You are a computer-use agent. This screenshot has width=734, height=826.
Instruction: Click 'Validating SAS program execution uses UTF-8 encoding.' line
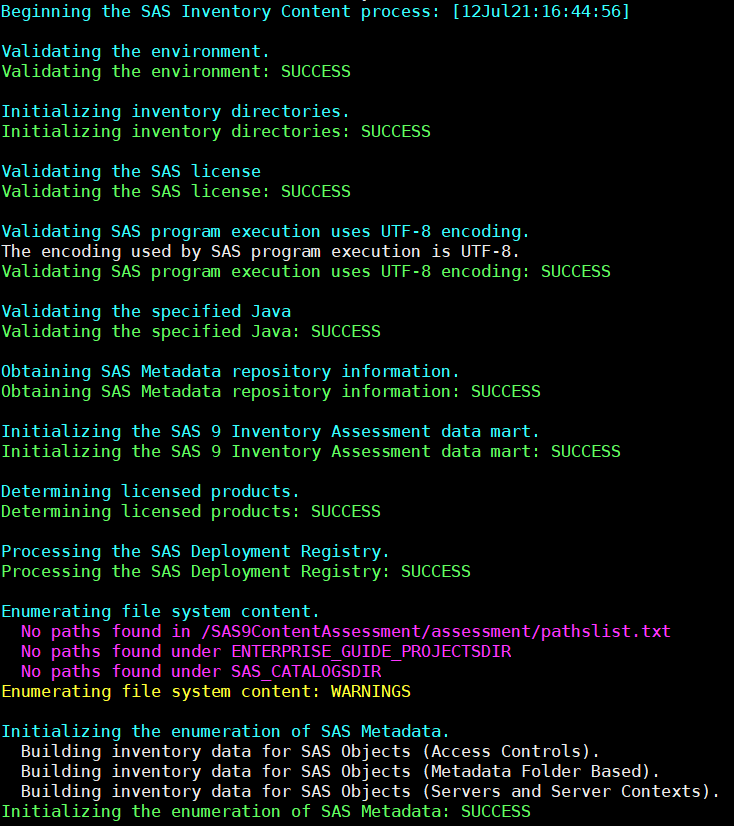coord(265,232)
